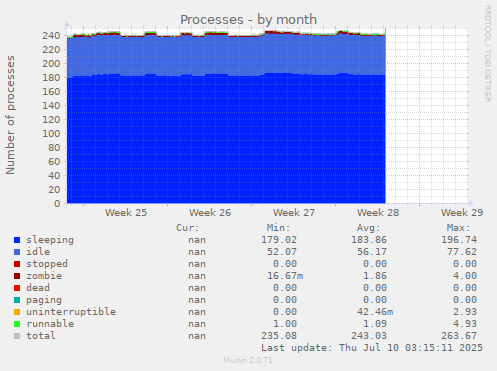The height and width of the screenshot is (371, 497).
Task: Click runnable min value 1.00
Action: 285,324
